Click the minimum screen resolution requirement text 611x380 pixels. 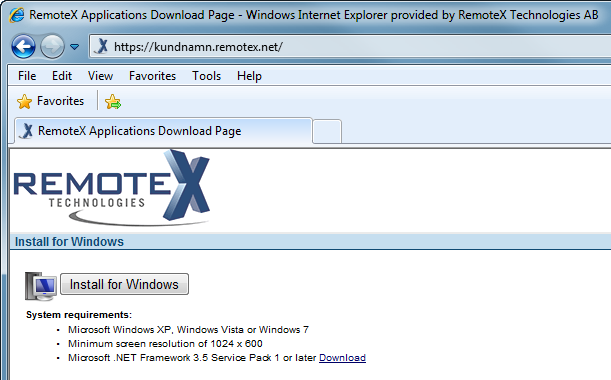pos(165,344)
